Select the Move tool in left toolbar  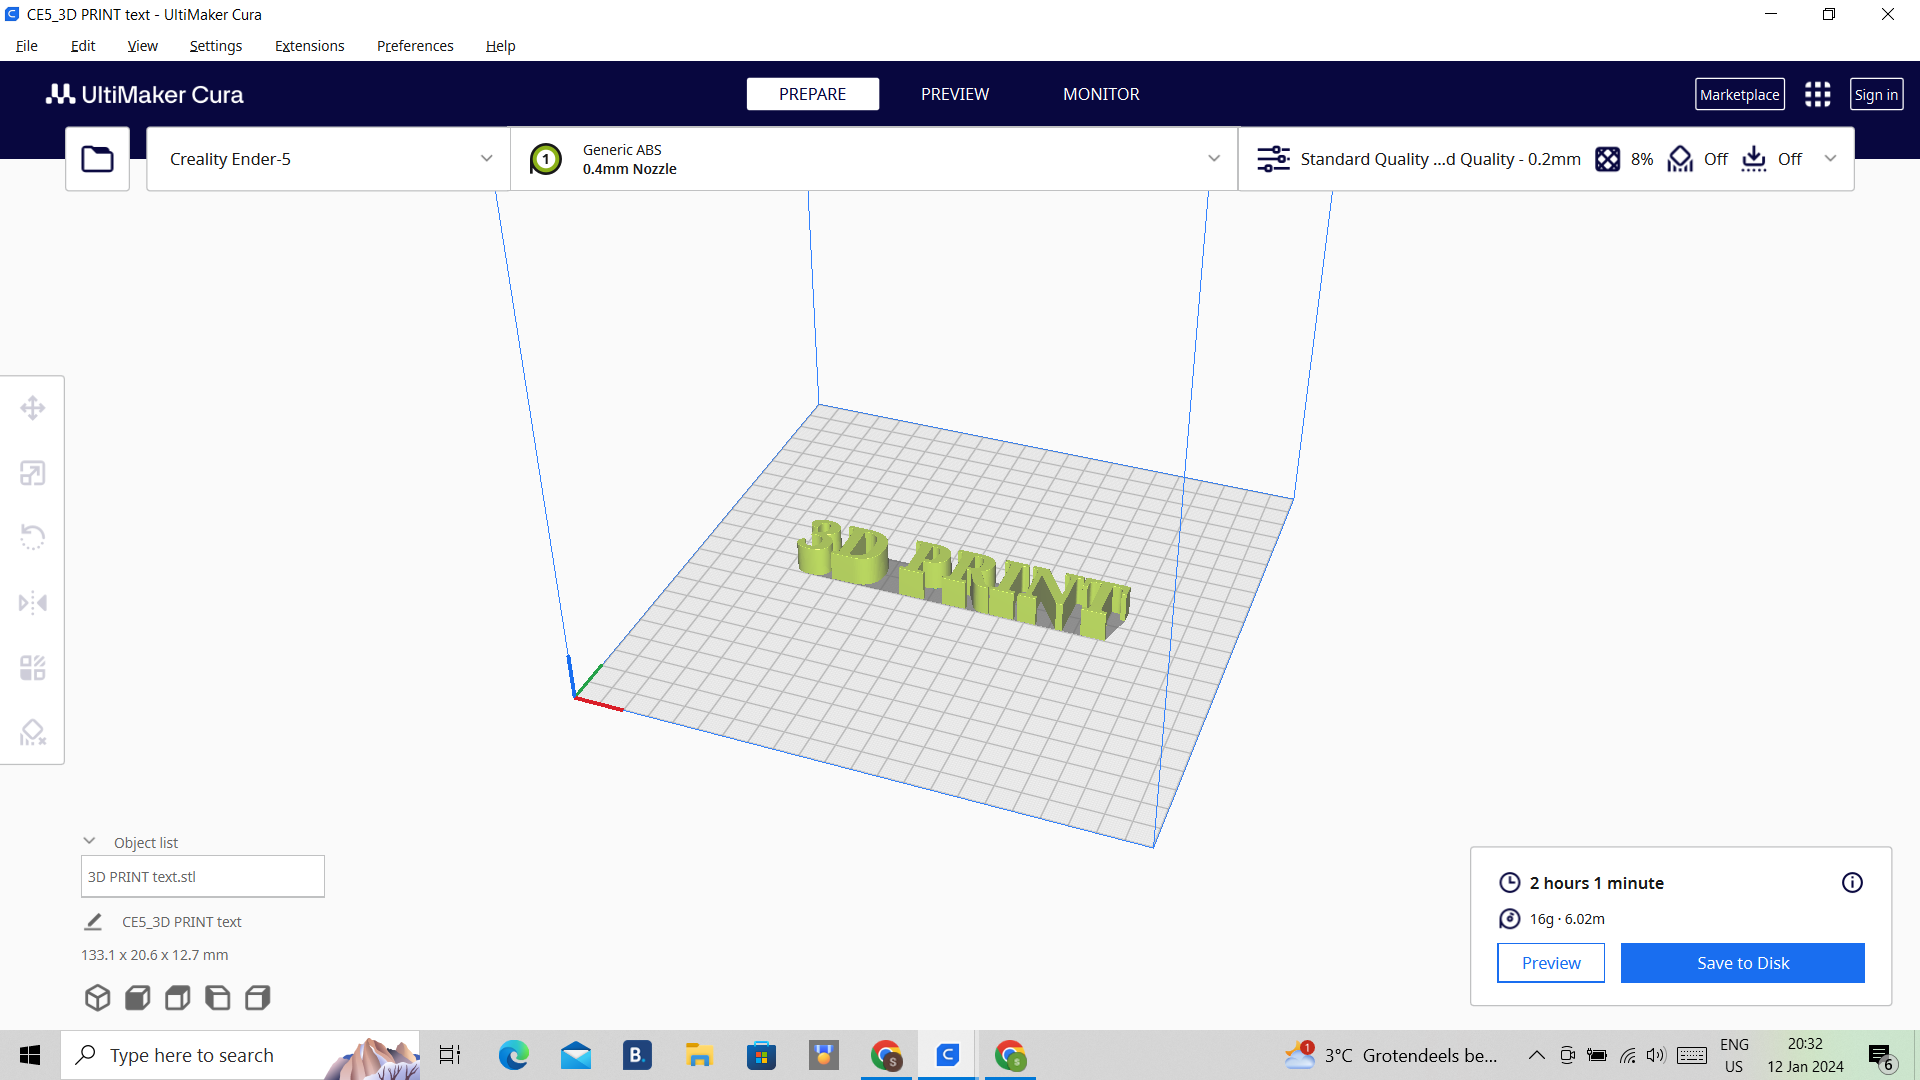pos(33,408)
